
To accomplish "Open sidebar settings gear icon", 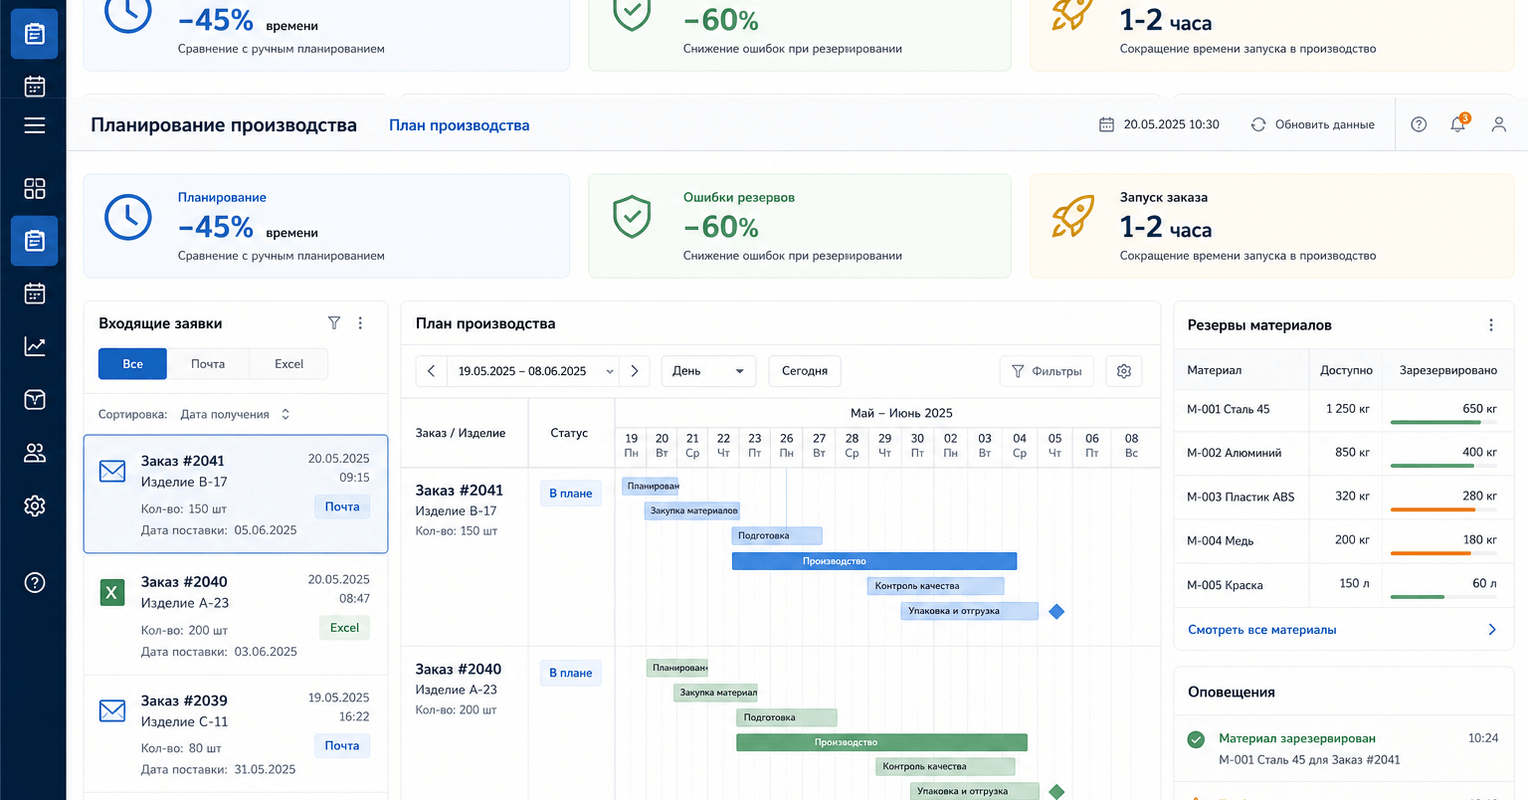I will [34, 506].
